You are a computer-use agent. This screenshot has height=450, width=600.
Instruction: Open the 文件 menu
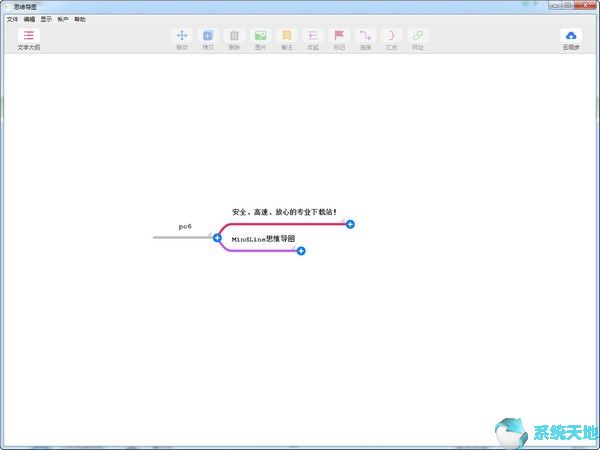click(12, 19)
